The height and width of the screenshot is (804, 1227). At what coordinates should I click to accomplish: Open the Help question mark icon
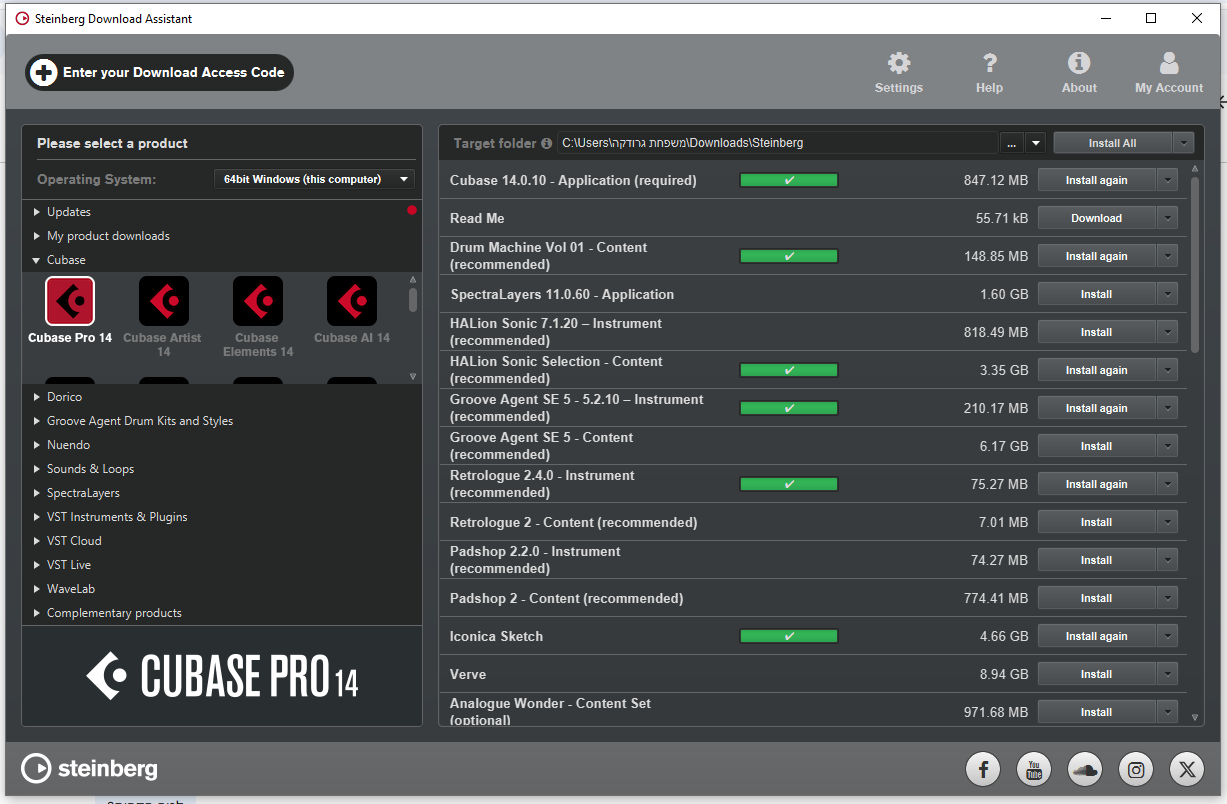click(989, 64)
